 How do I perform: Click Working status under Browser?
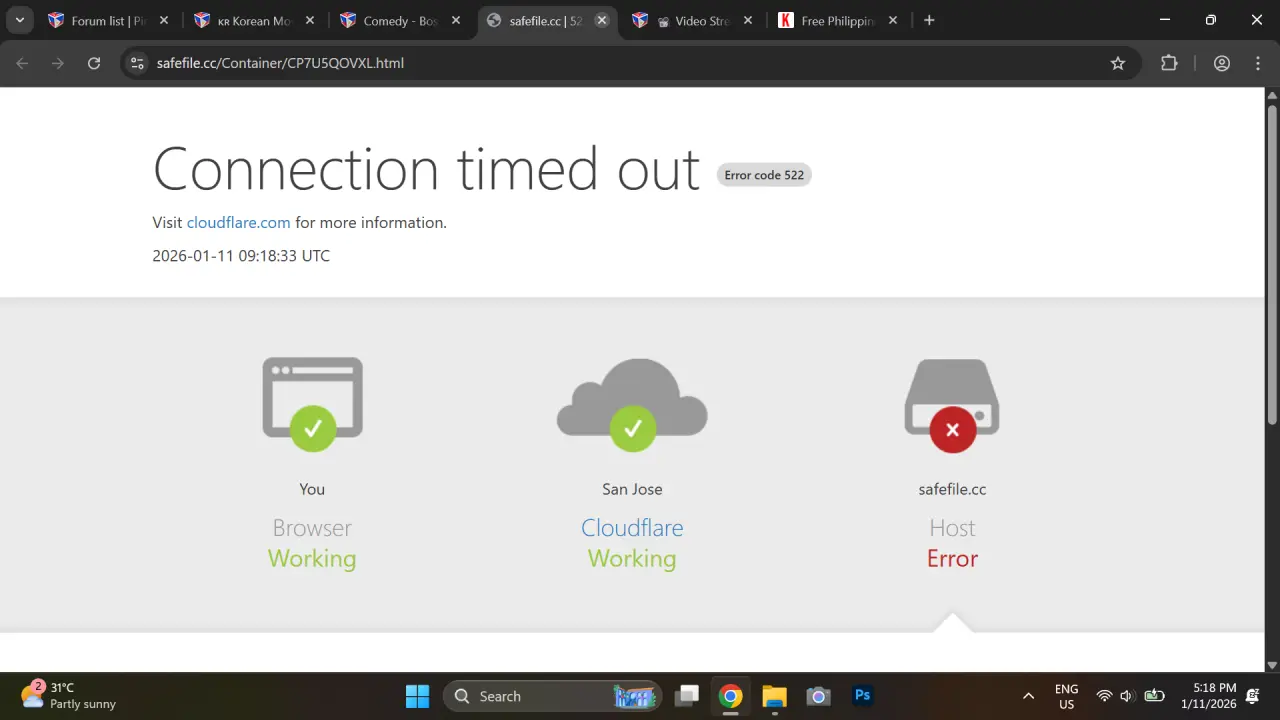coord(312,559)
